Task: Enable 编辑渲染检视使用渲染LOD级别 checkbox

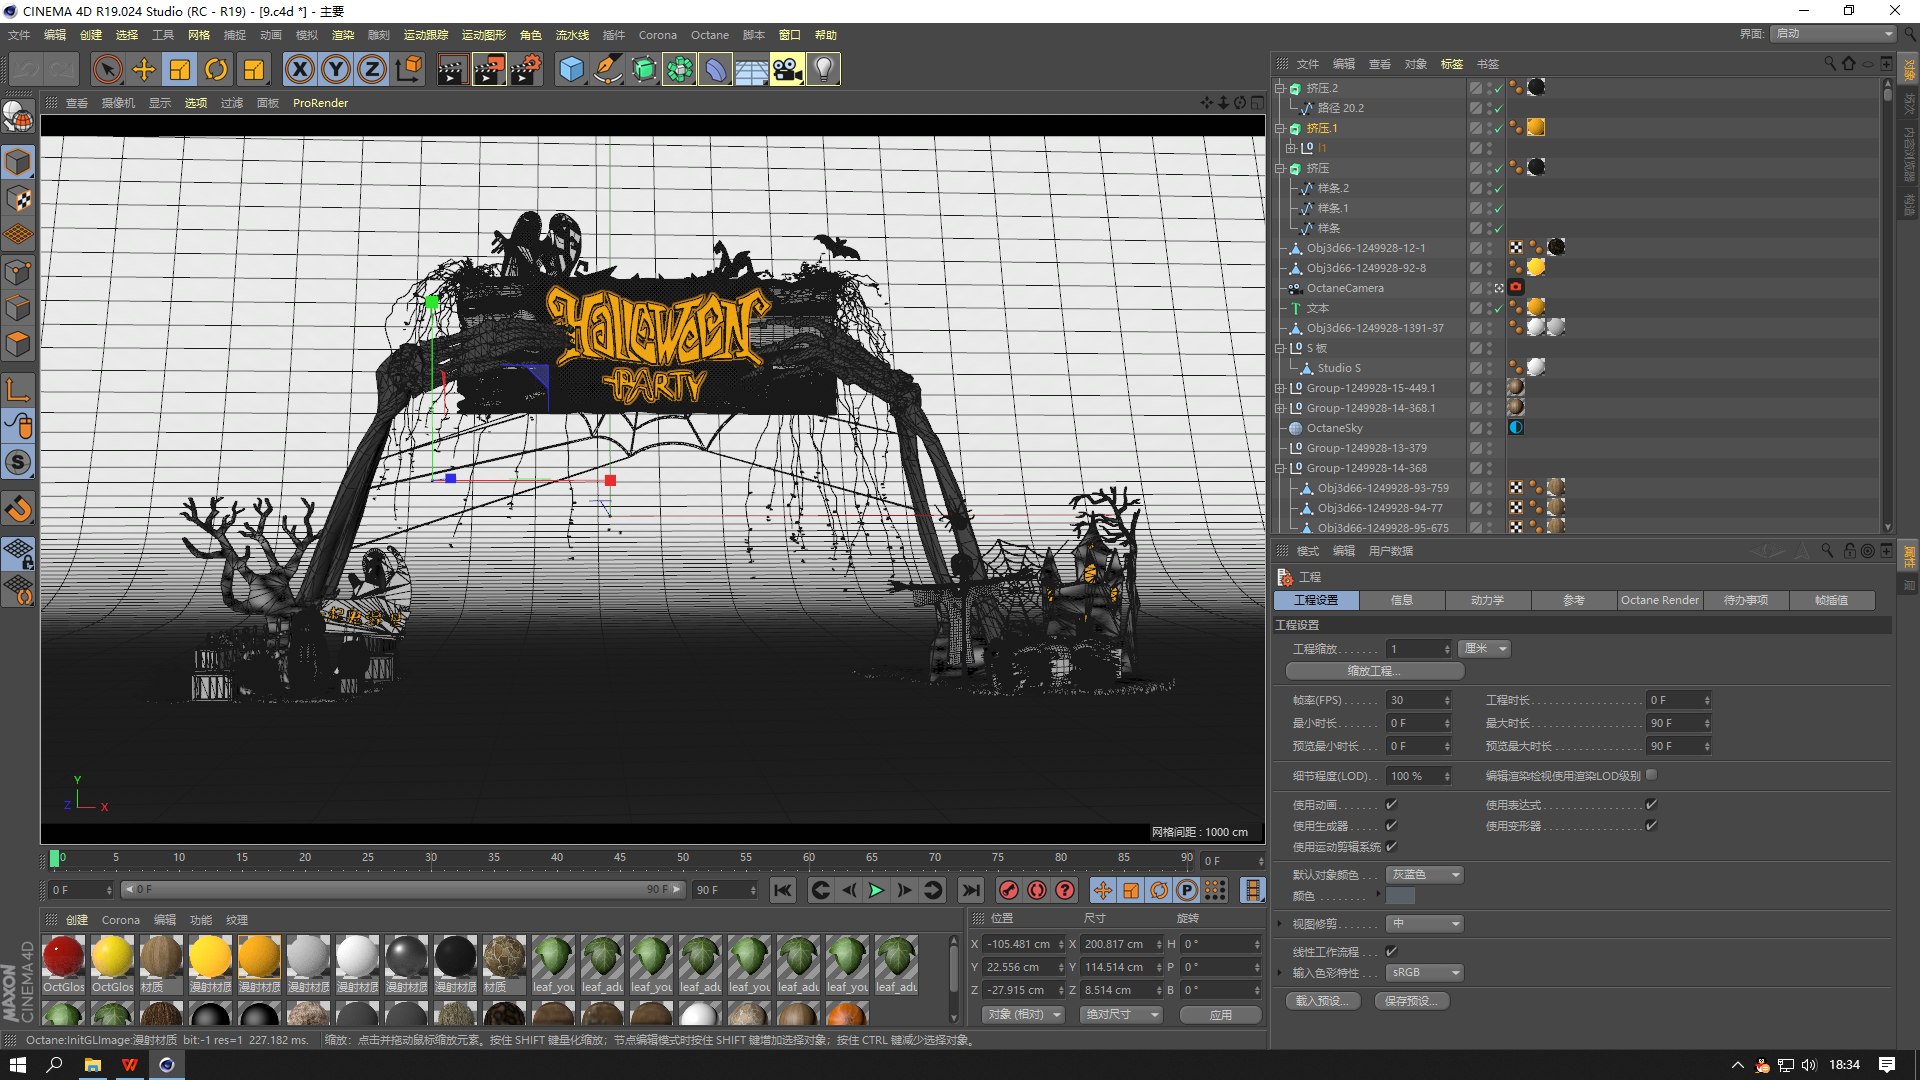Action: pyautogui.click(x=1651, y=775)
